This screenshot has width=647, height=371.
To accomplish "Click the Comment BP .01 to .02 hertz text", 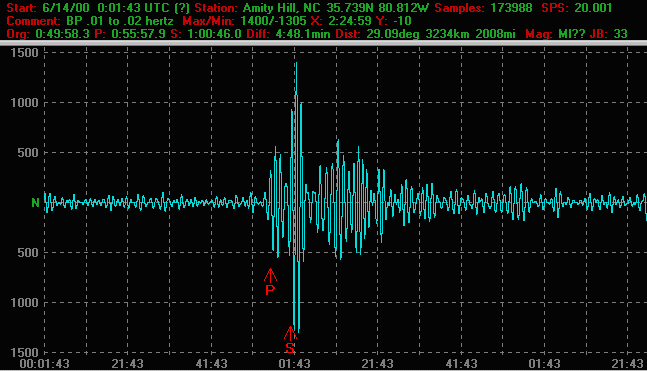I will click(x=90, y=21).
